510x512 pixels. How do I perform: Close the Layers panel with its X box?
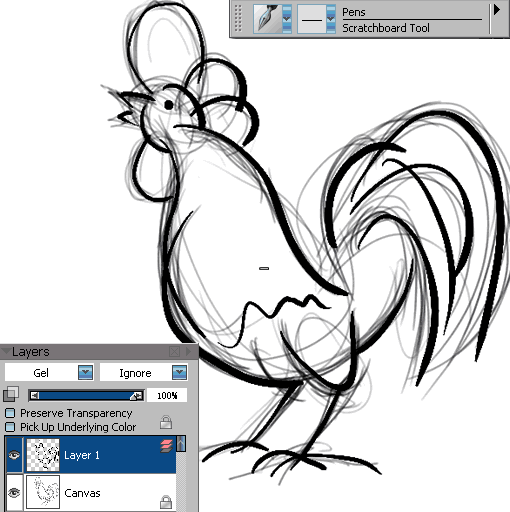pyautogui.click(x=175, y=351)
